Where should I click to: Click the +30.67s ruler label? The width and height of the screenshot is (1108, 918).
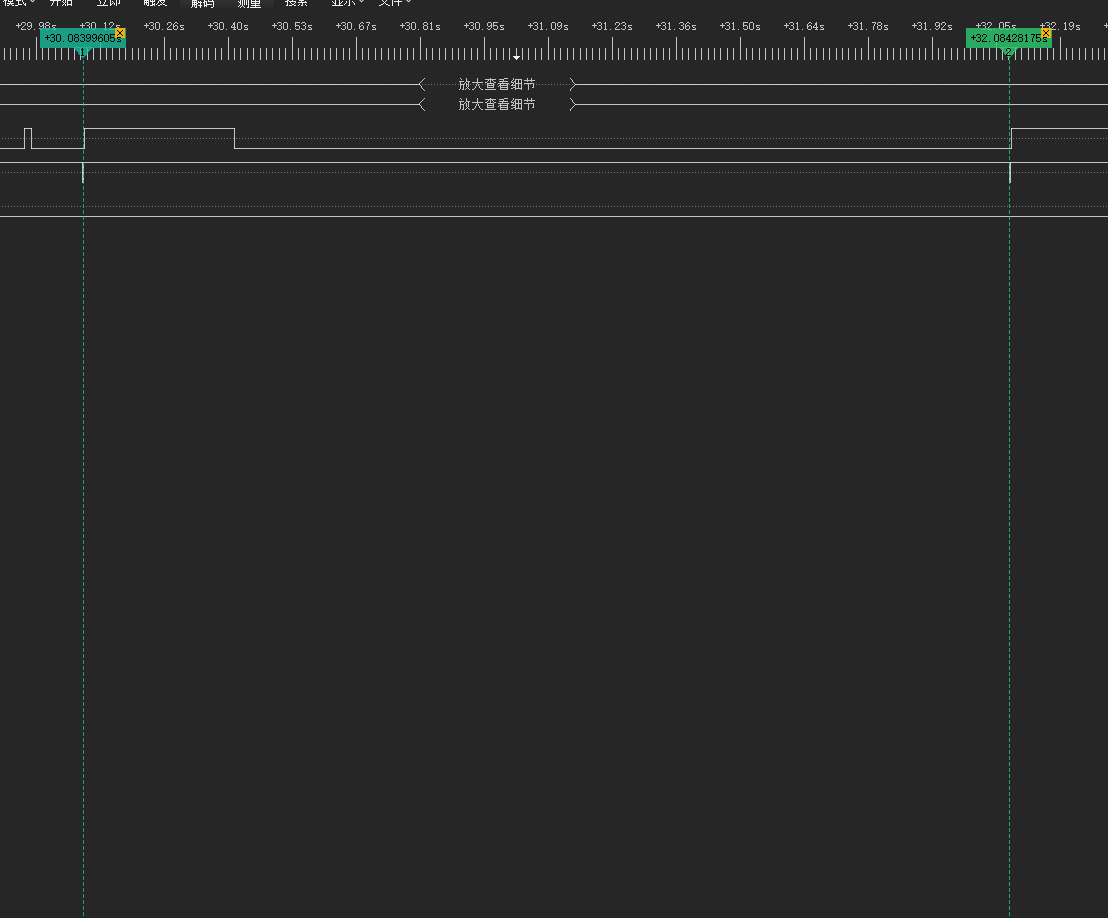(356, 26)
